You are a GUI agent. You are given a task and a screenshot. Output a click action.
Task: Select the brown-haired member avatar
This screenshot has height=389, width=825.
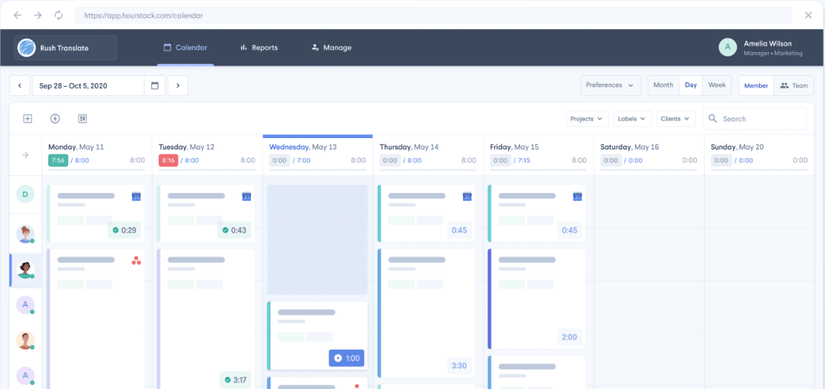(25, 341)
